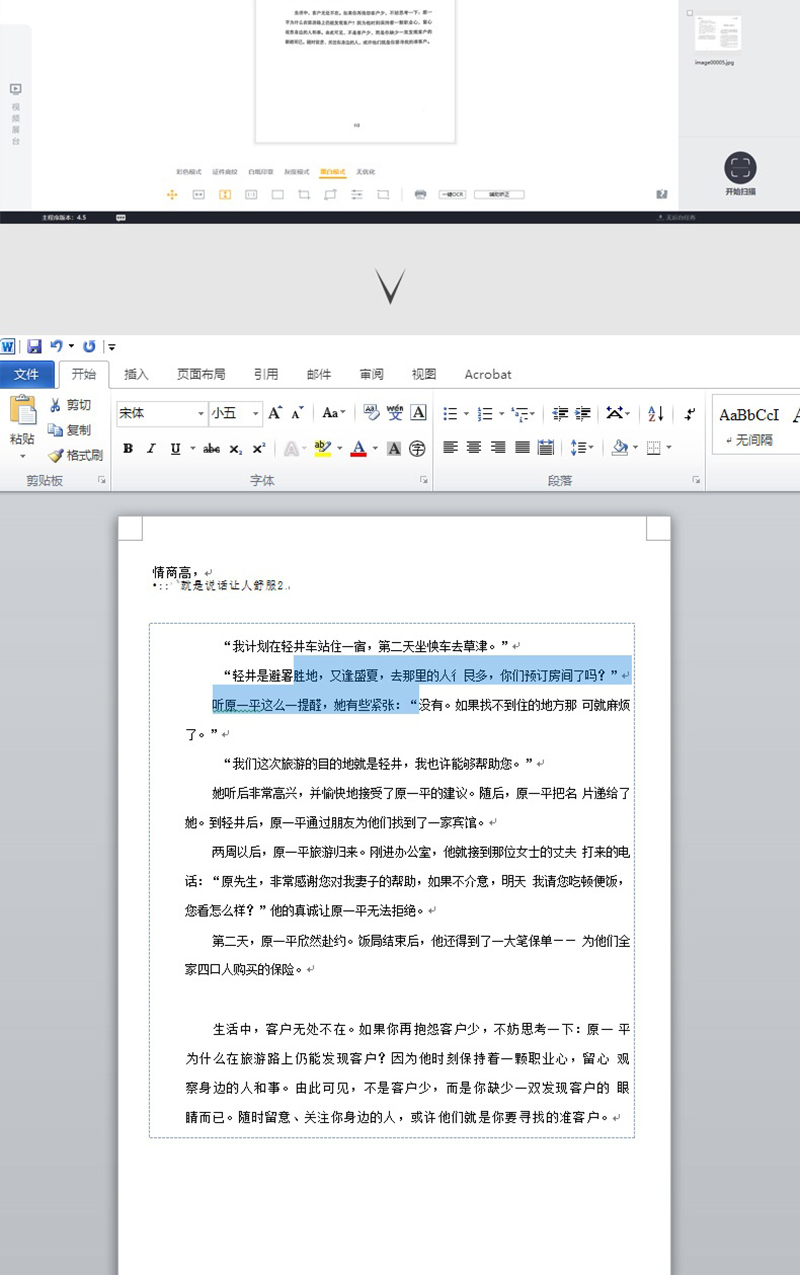Toggle superscript formatting
The image size is (800, 1275).
[258, 449]
